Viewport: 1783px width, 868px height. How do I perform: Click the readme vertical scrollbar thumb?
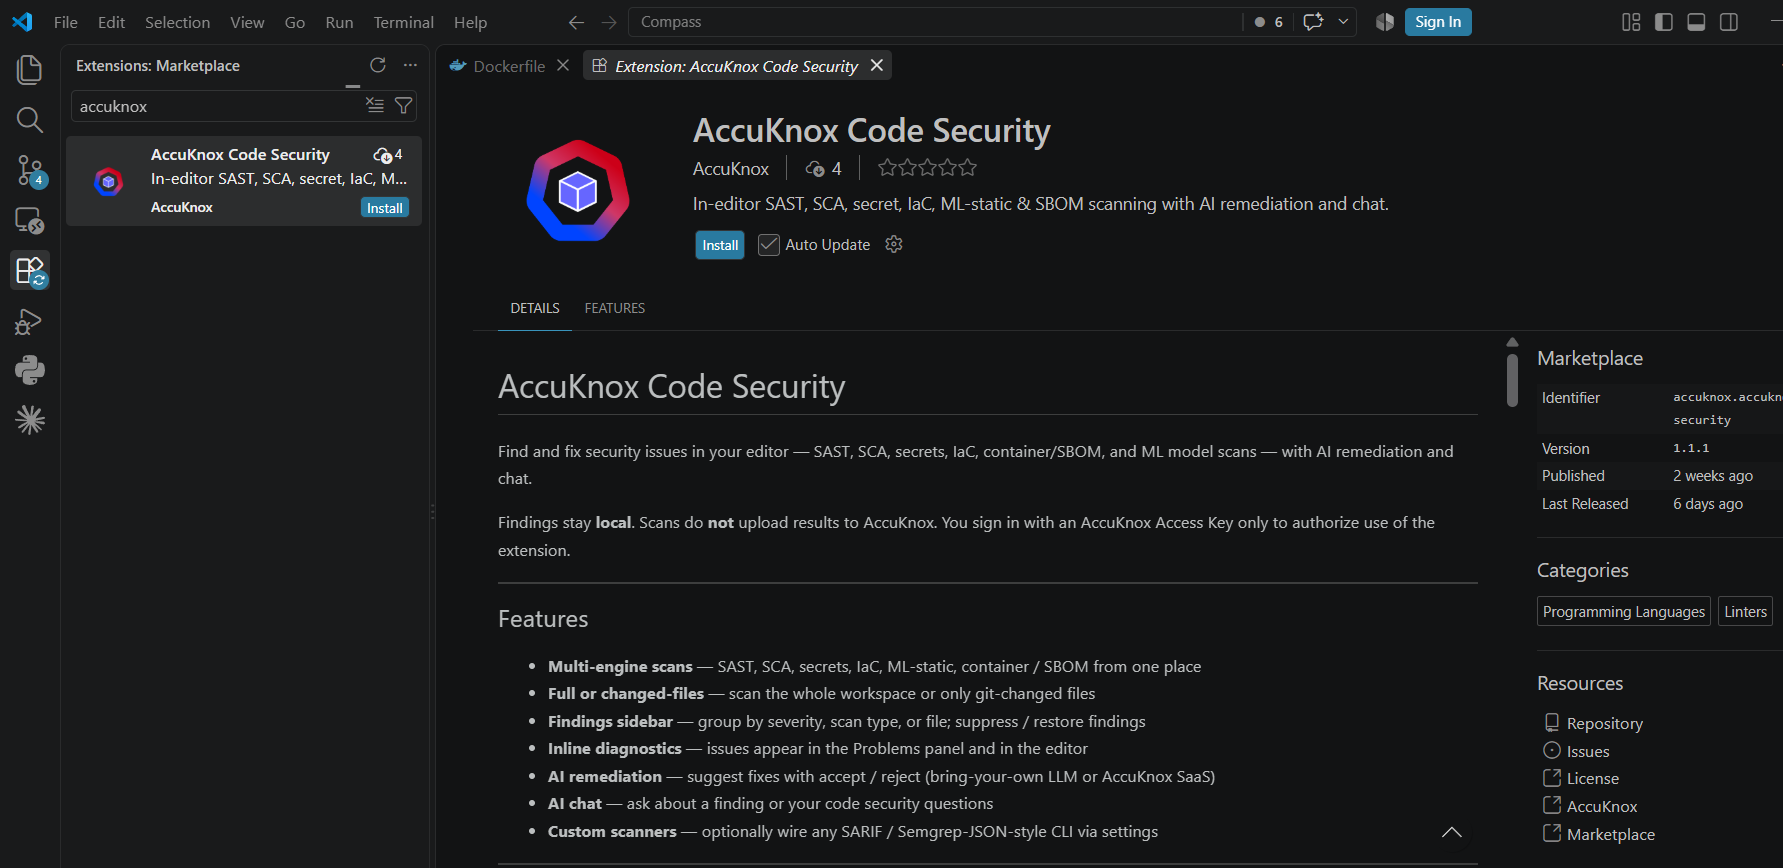tap(1512, 379)
